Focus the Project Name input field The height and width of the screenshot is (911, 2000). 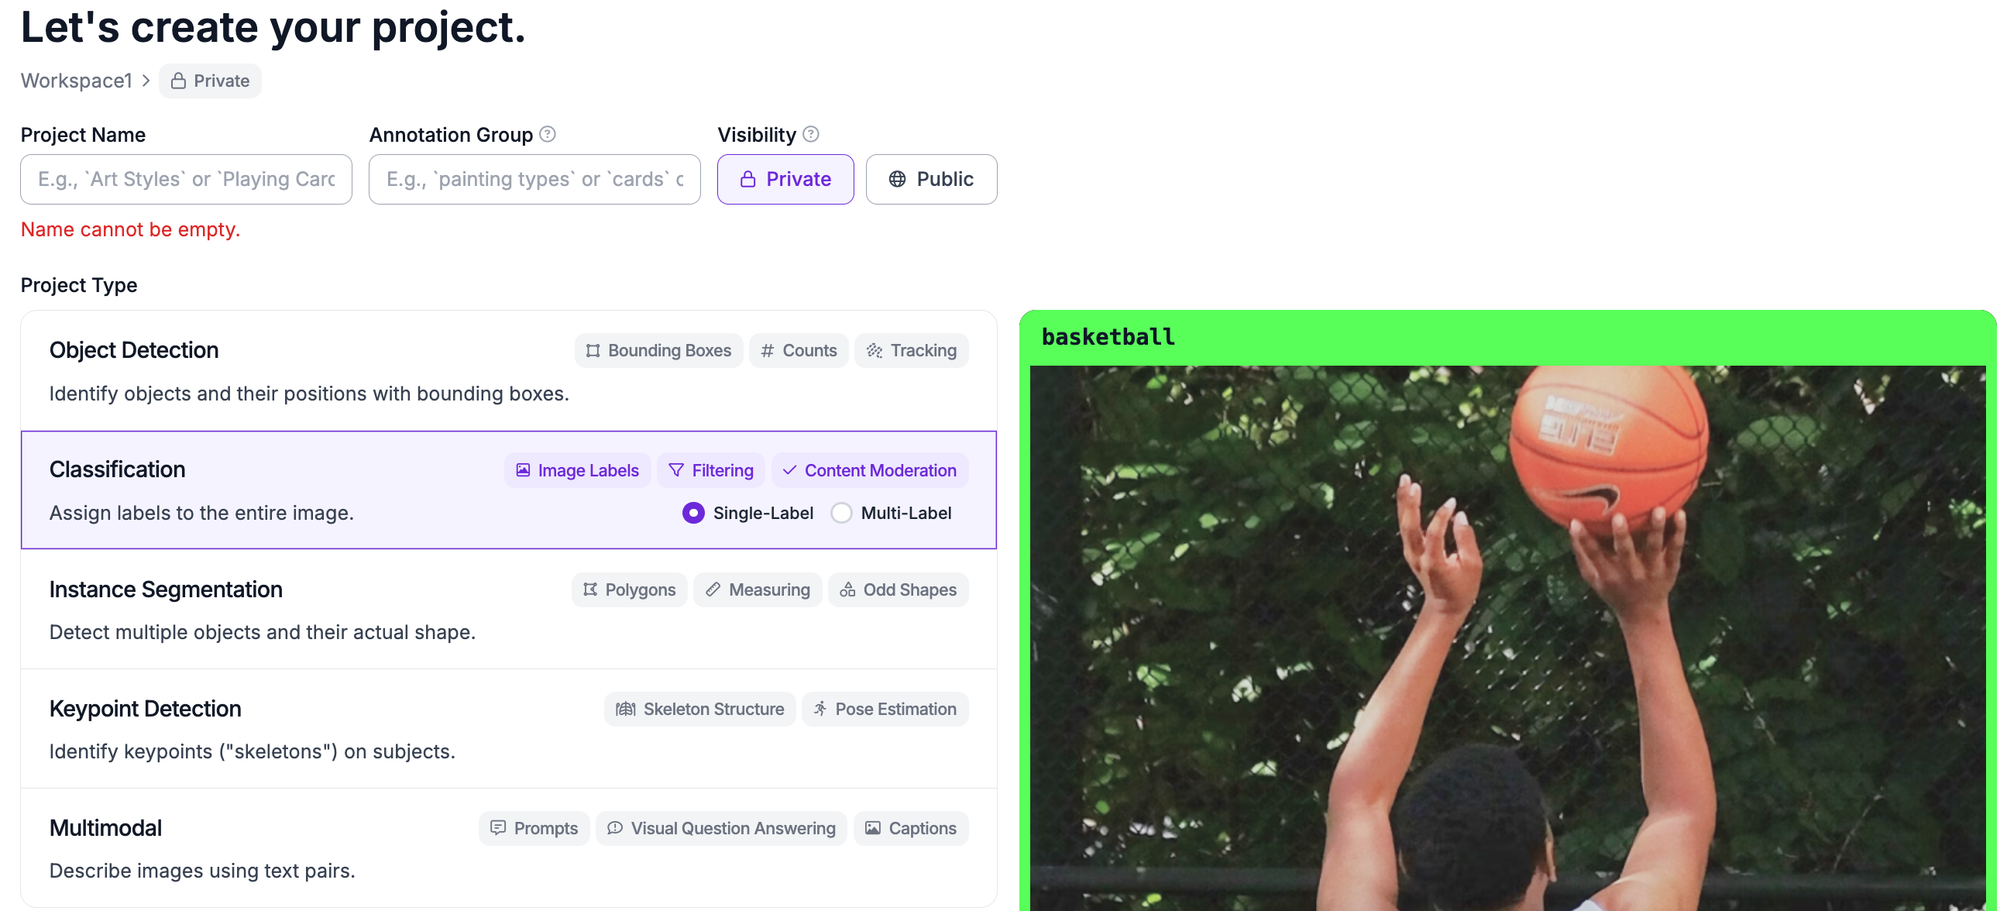[x=186, y=179]
